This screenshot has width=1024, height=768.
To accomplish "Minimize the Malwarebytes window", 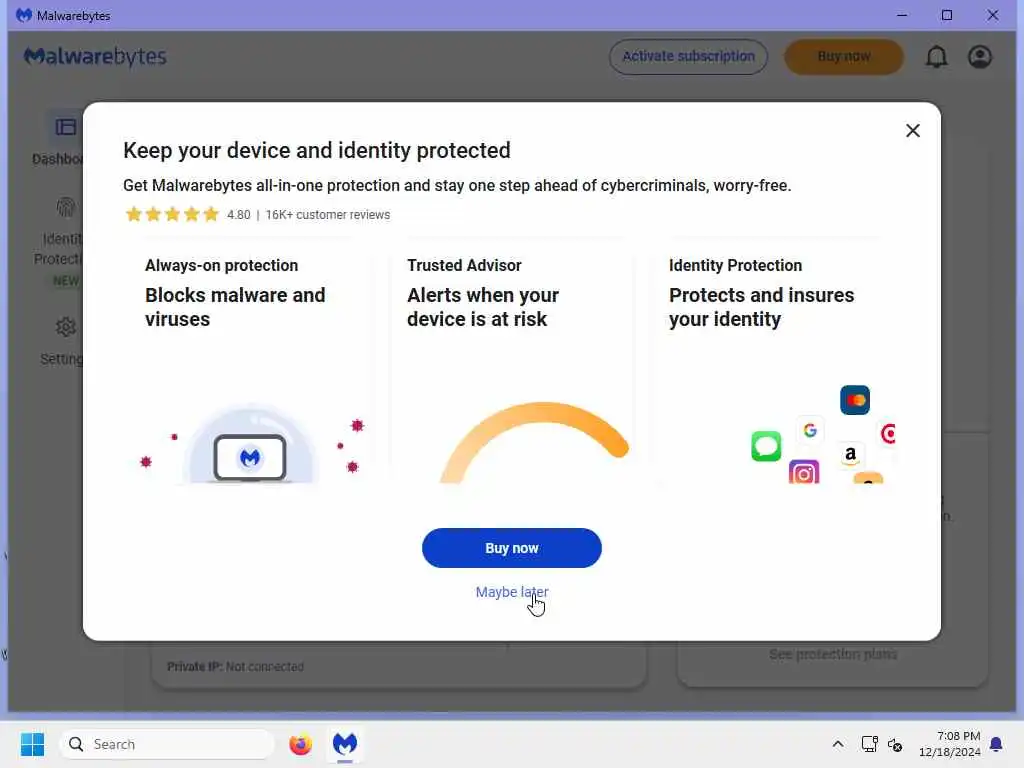I will pos(903,15).
